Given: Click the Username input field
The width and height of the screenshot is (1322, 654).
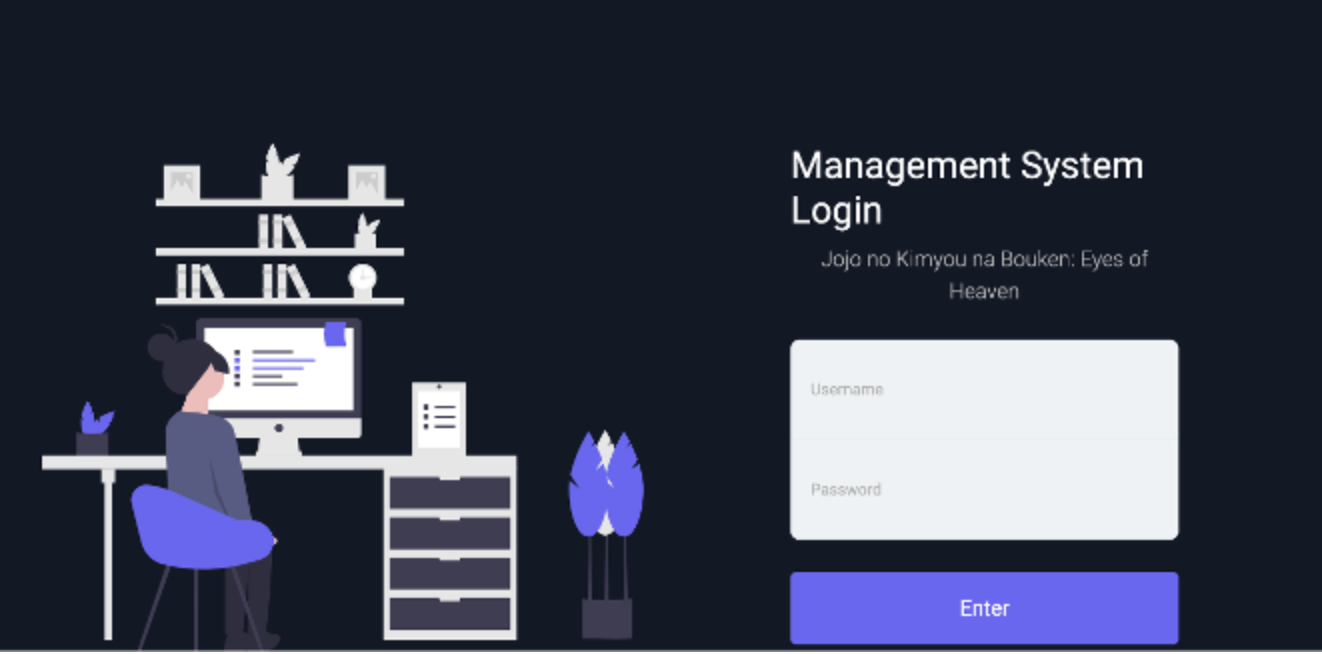Looking at the screenshot, I should click(x=984, y=389).
